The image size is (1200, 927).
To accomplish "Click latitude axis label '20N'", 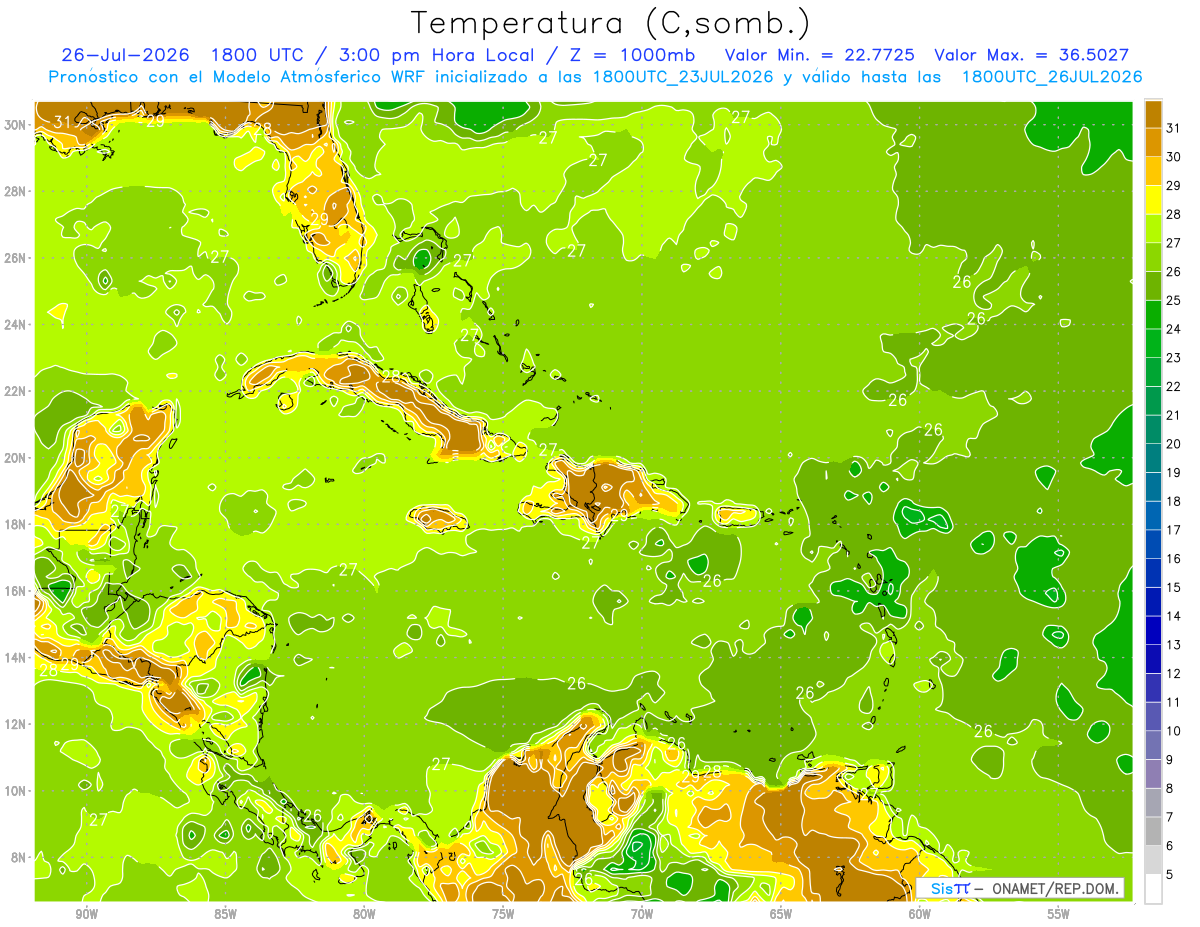I will click(16, 458).
